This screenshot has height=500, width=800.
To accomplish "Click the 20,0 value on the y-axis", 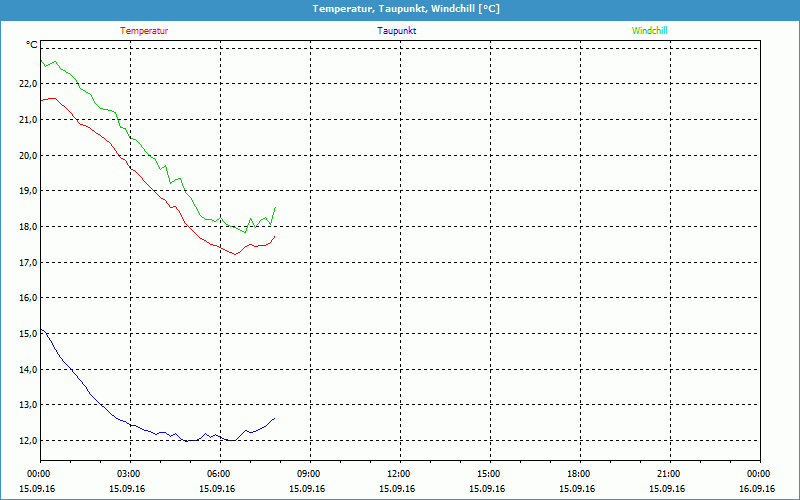I will (27, 155).
